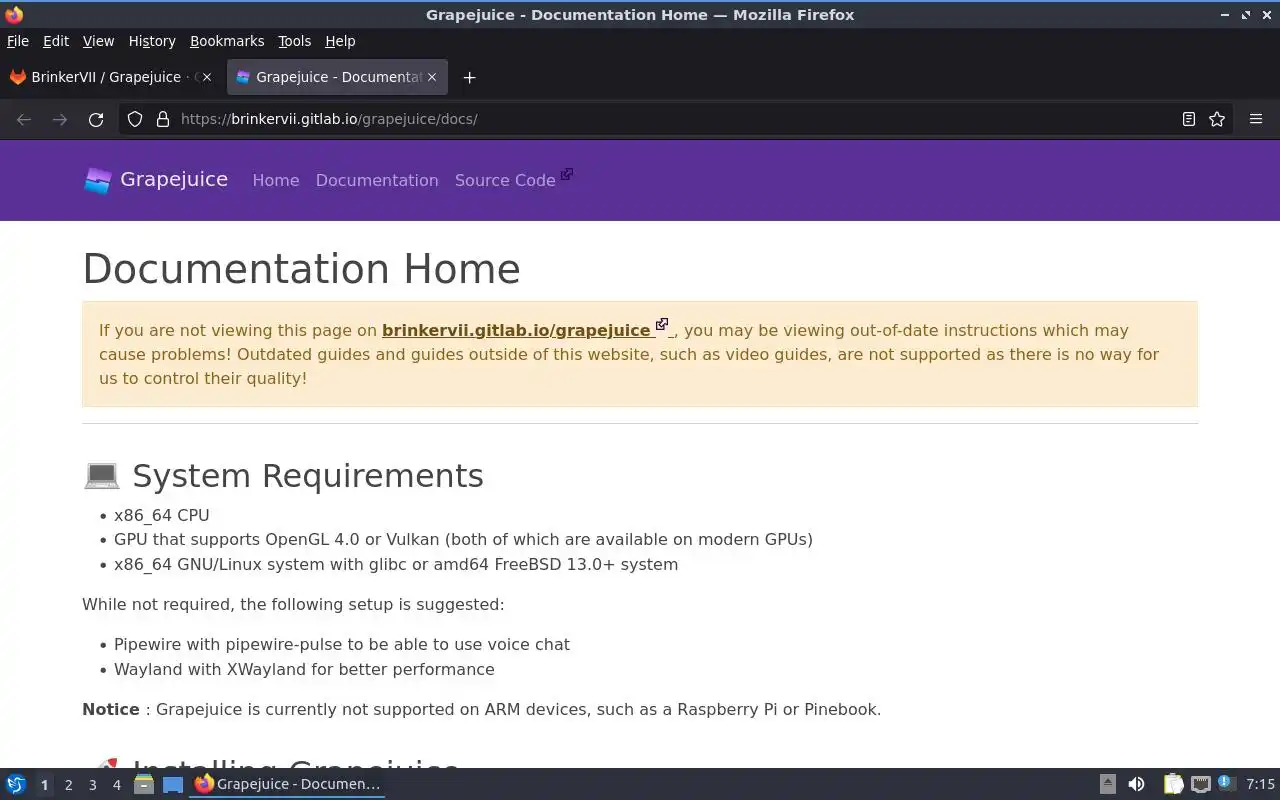Image resolution: width=1280 pixels, height=800 pixels.
Task: Click the Grapejuice brand name link
Action: [174, 179]
